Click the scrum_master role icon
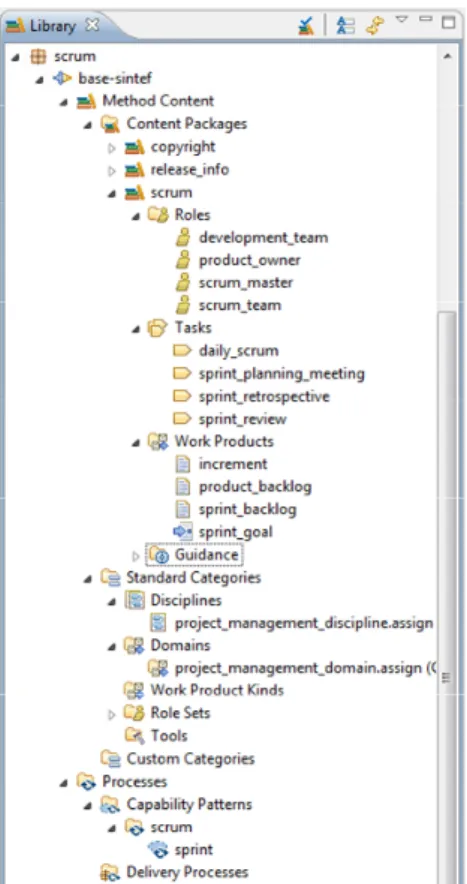467x884 pixels. [x=182, y=282]
